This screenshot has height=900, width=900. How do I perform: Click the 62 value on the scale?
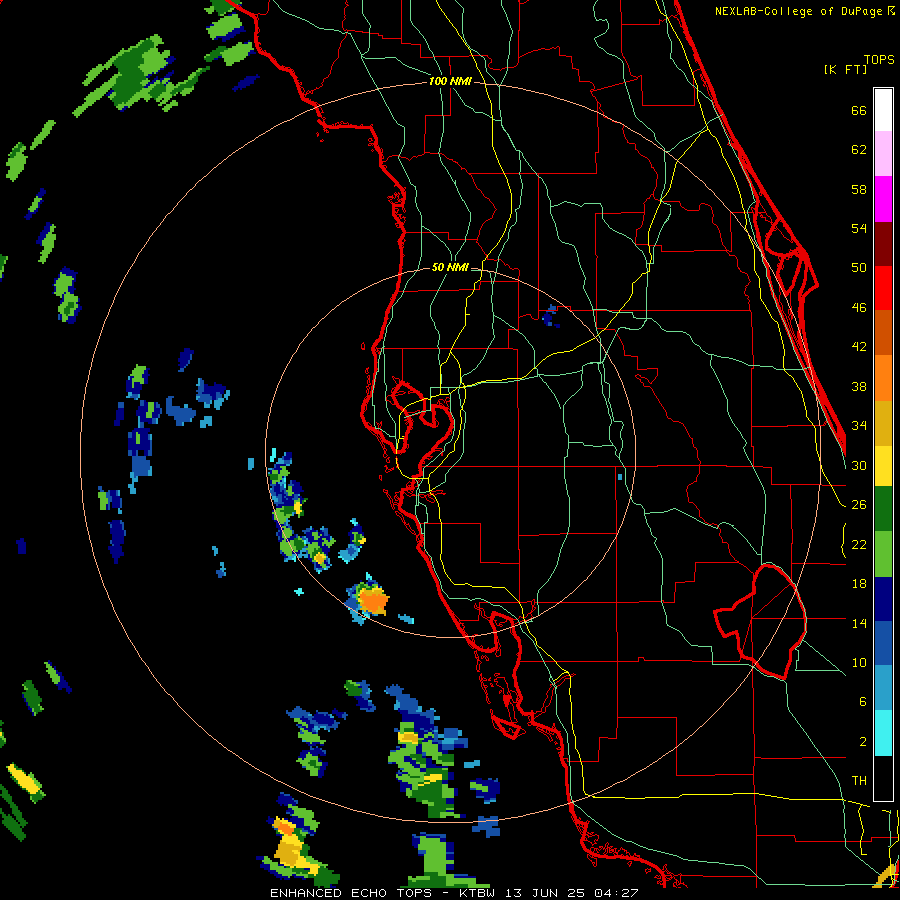[x=859, y=150]
